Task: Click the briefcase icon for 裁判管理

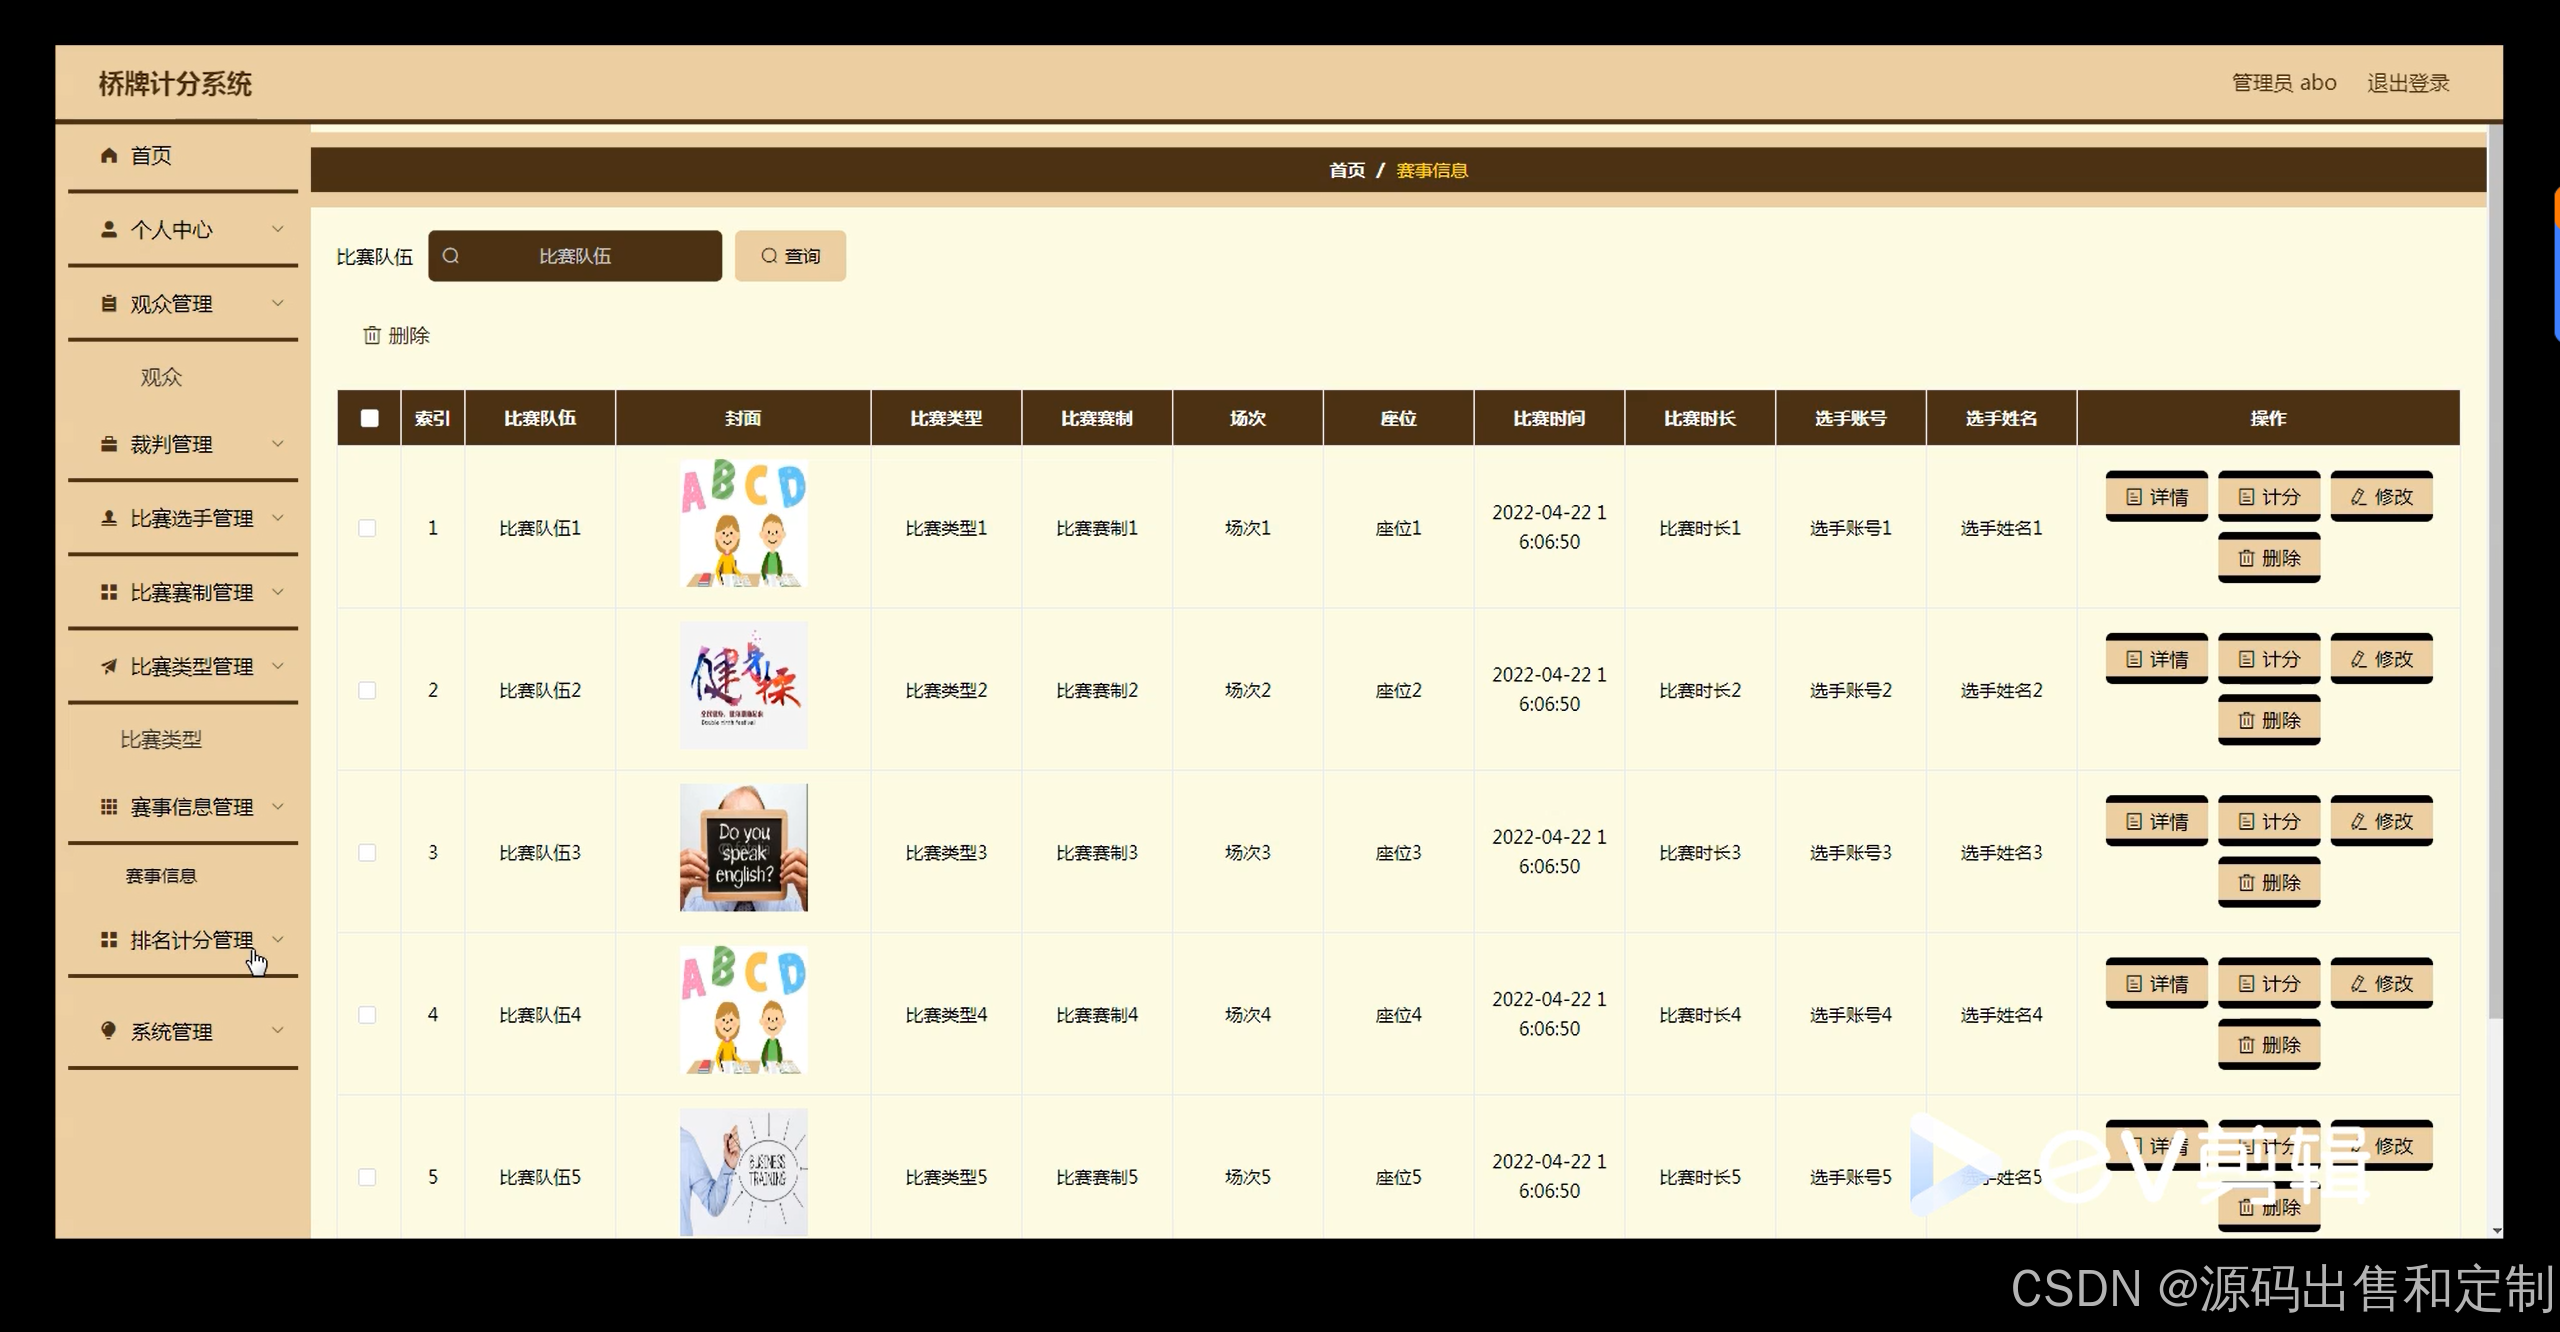Action: click(x=109, y=444)
